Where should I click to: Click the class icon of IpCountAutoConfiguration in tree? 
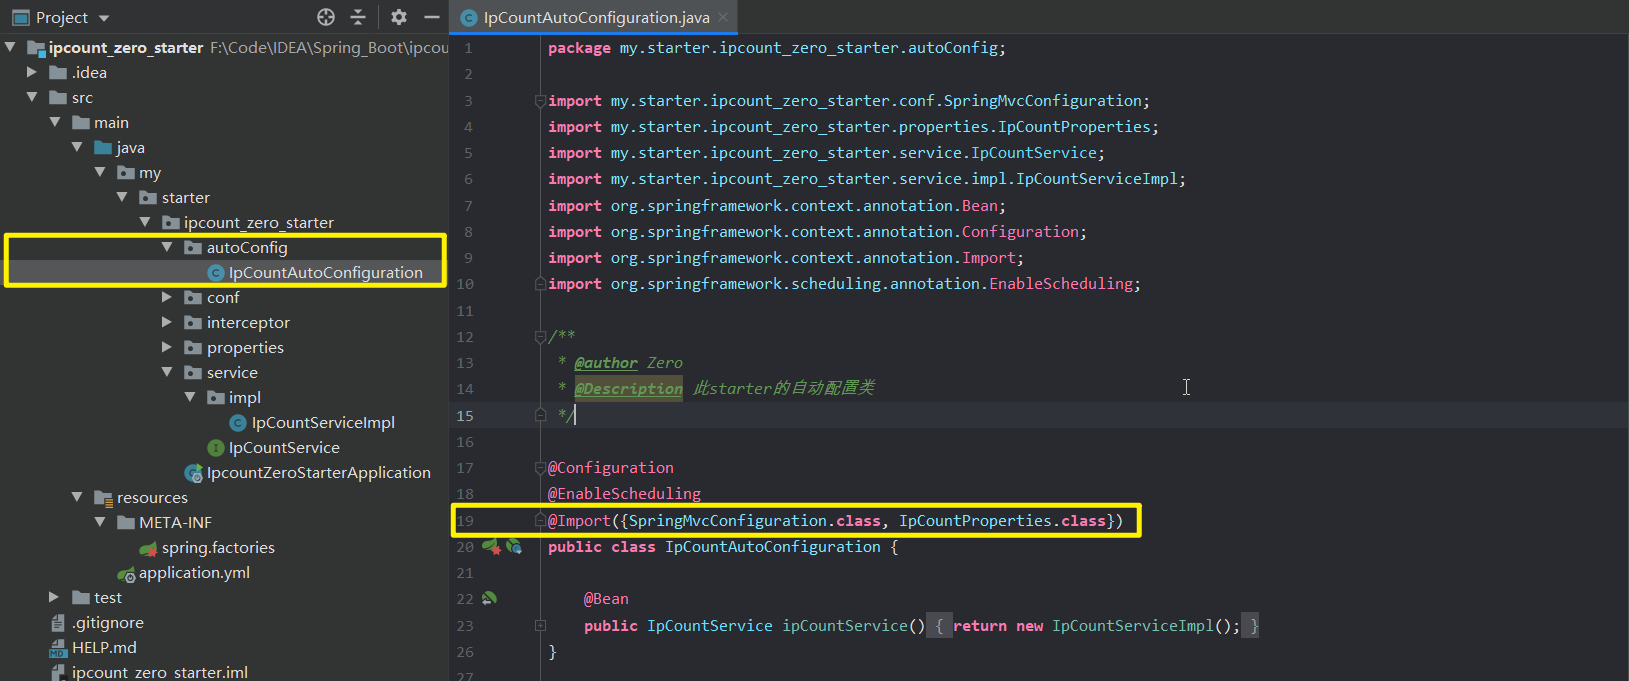point(215,273)
